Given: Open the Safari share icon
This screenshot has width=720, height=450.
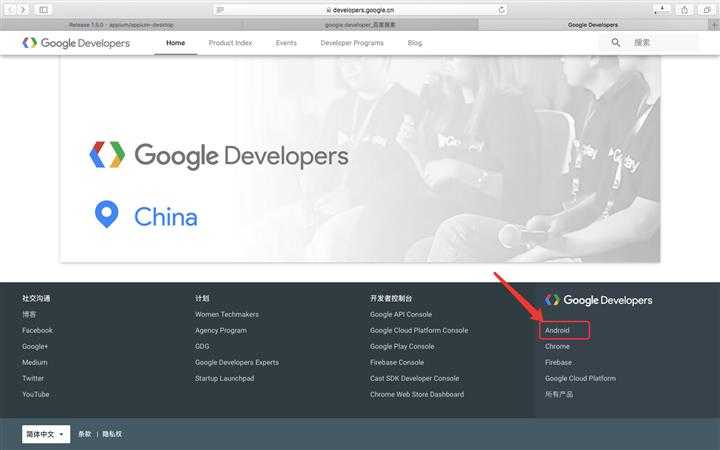Looking at the screenshot, I should point(685,10).
